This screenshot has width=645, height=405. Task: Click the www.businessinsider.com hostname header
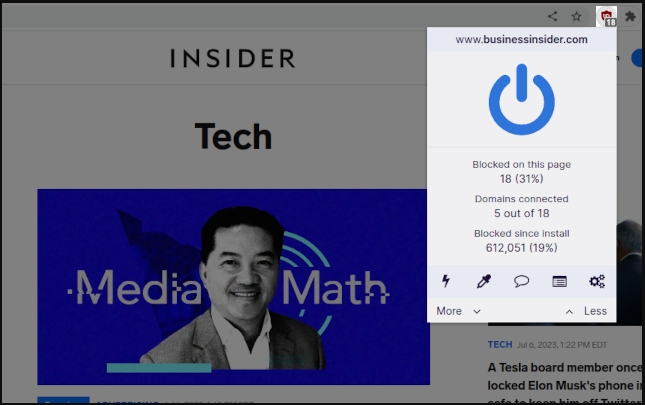coord(522,39)
